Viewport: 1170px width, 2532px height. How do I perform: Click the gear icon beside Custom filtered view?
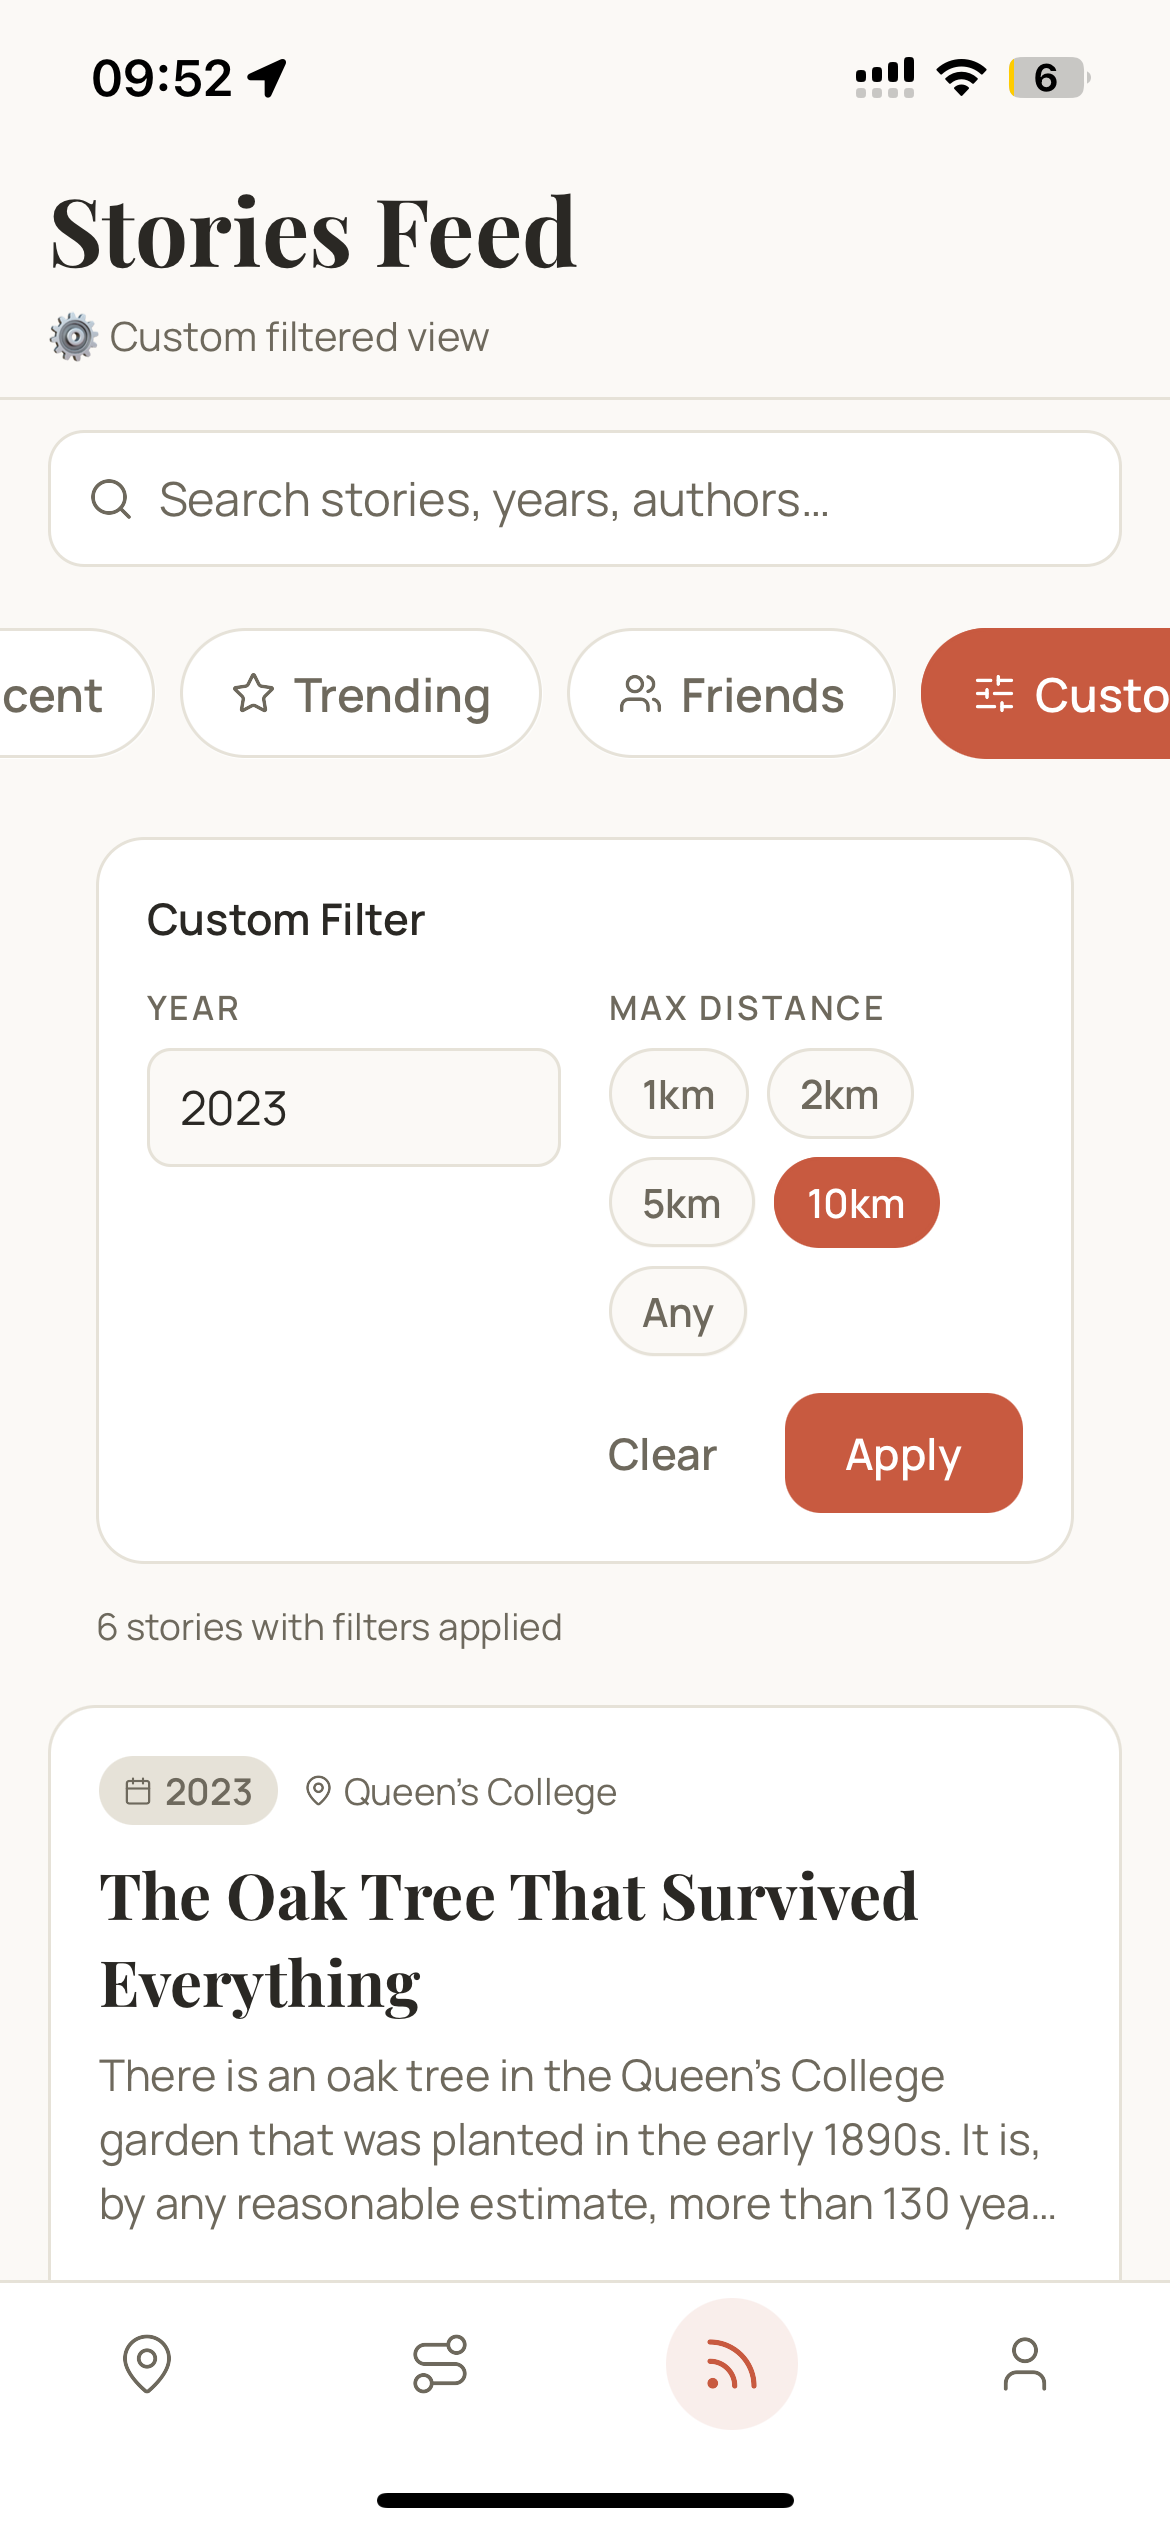click(74, 337)
